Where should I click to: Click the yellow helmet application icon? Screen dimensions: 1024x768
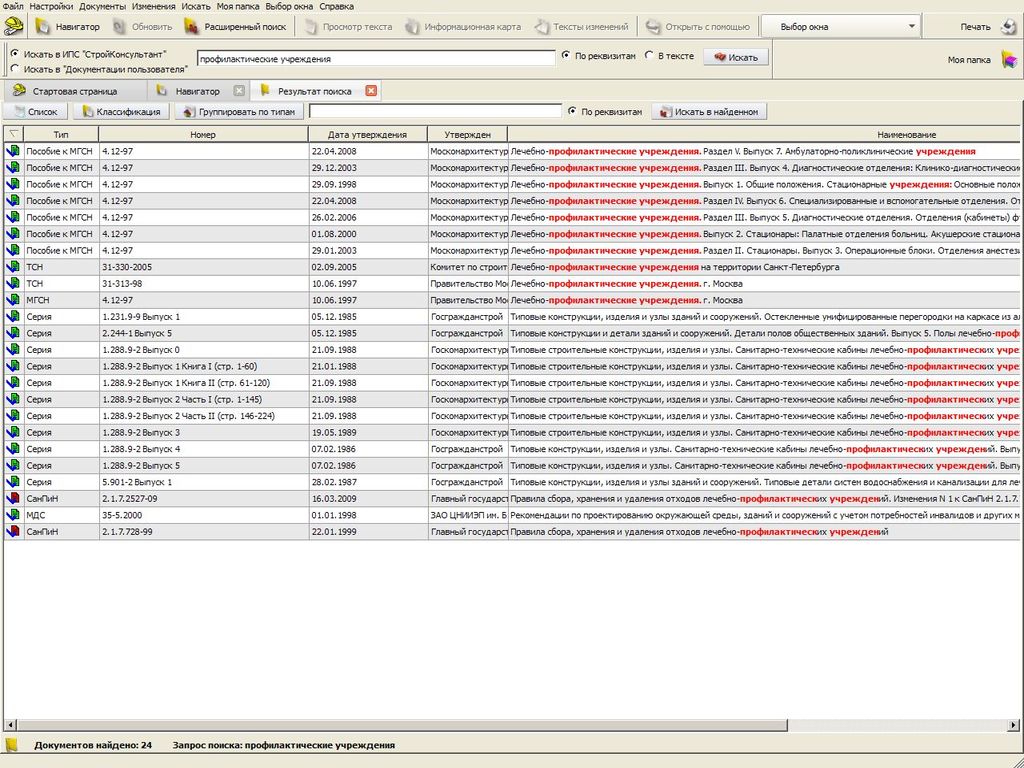click(x=14, y=26)
